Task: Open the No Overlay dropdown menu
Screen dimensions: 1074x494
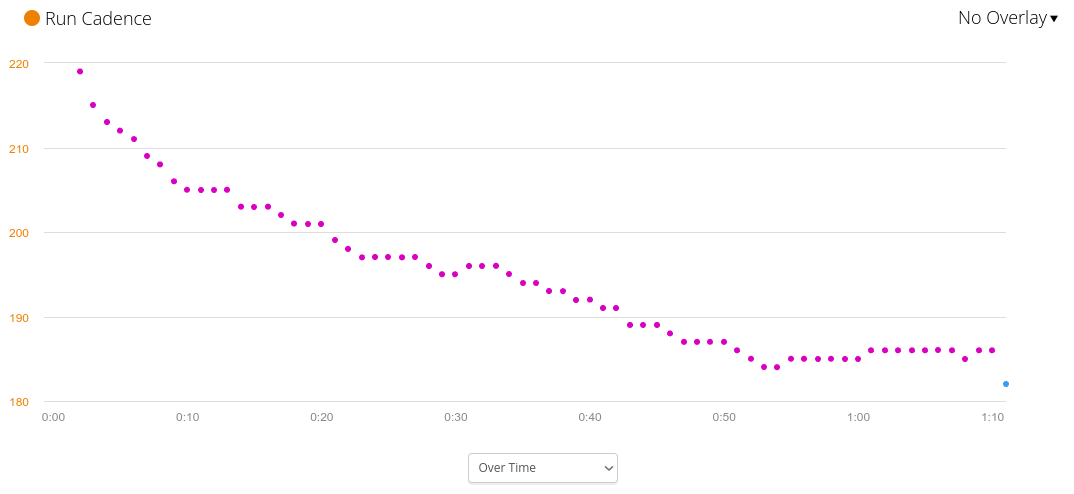Action: (1007, 18)
